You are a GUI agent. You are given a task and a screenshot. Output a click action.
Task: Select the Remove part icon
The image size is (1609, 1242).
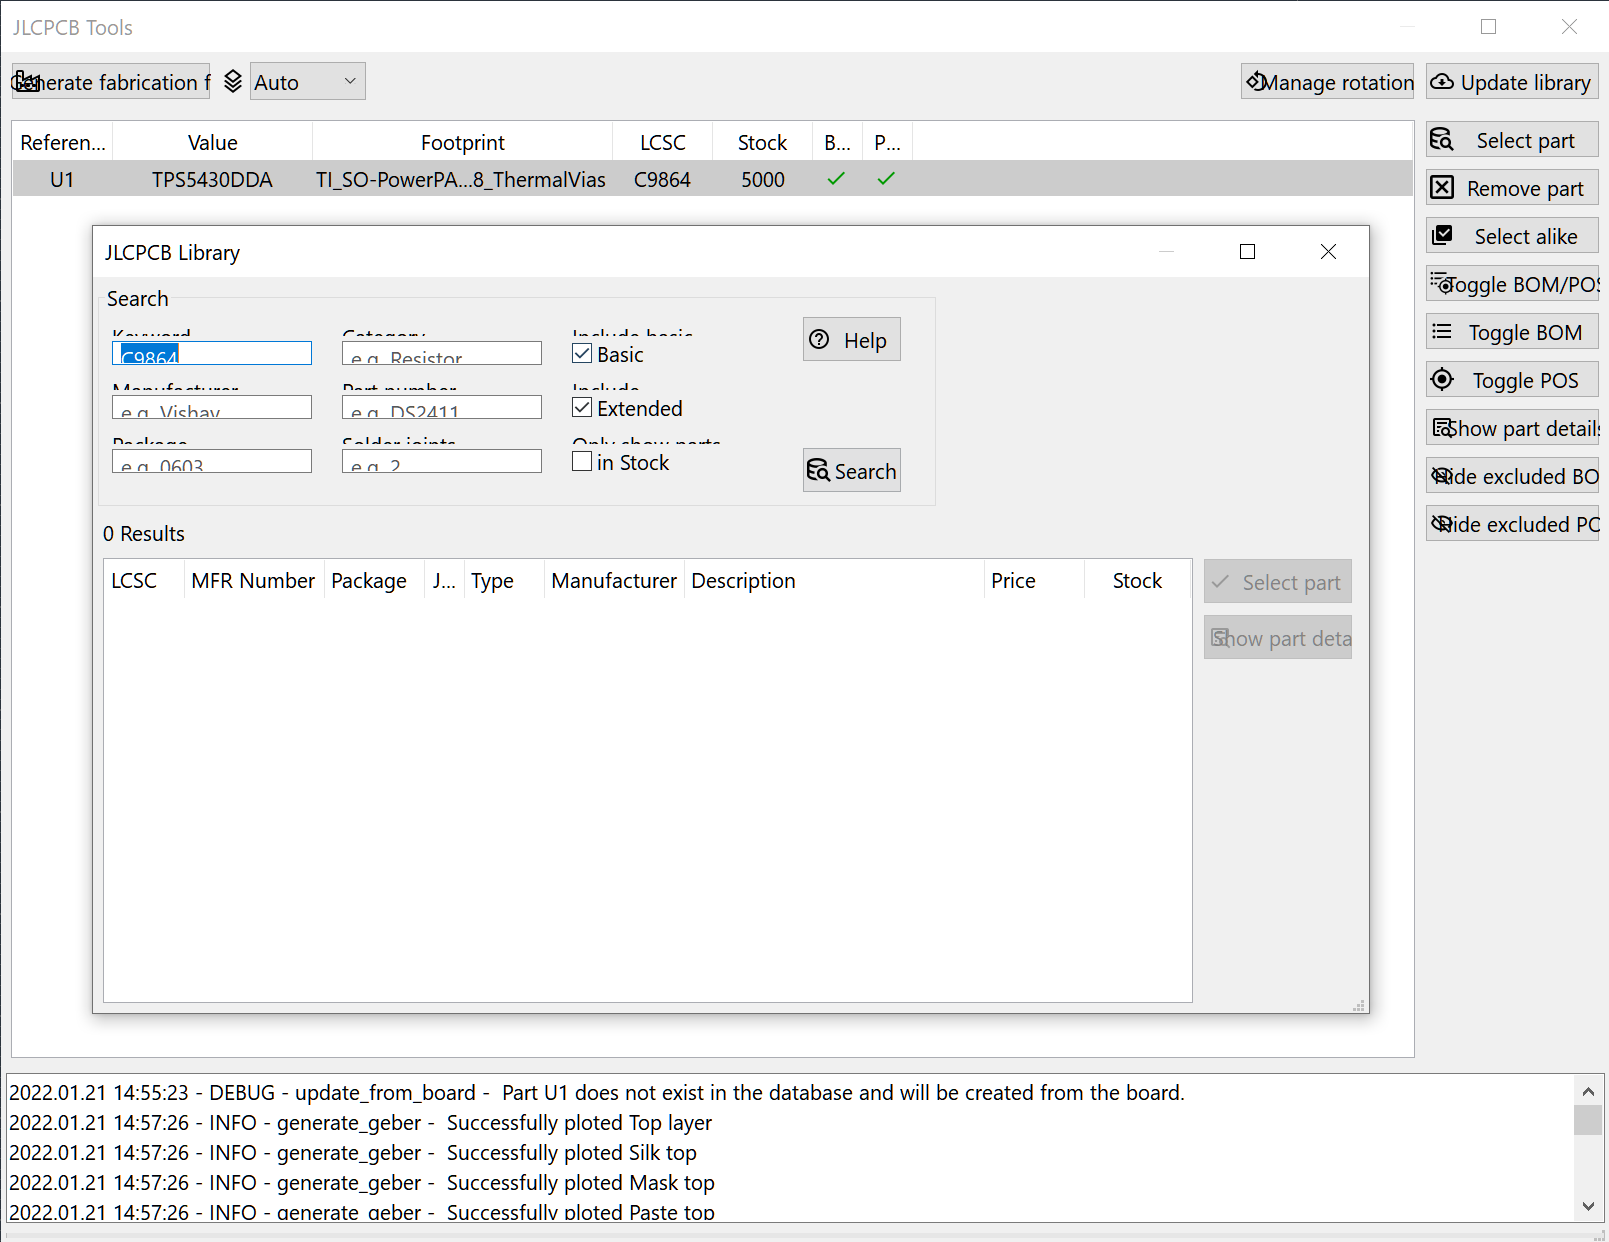(1443, 187)
